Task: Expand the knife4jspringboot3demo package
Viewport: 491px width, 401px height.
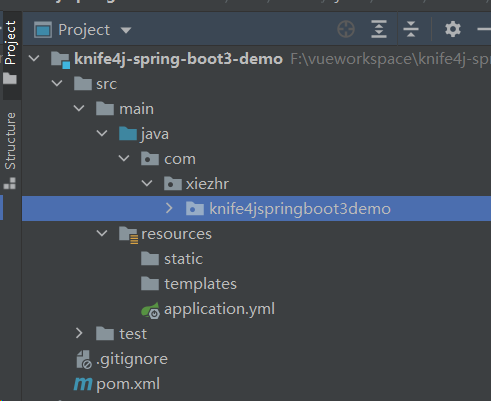Action: [x=169, y=209]
